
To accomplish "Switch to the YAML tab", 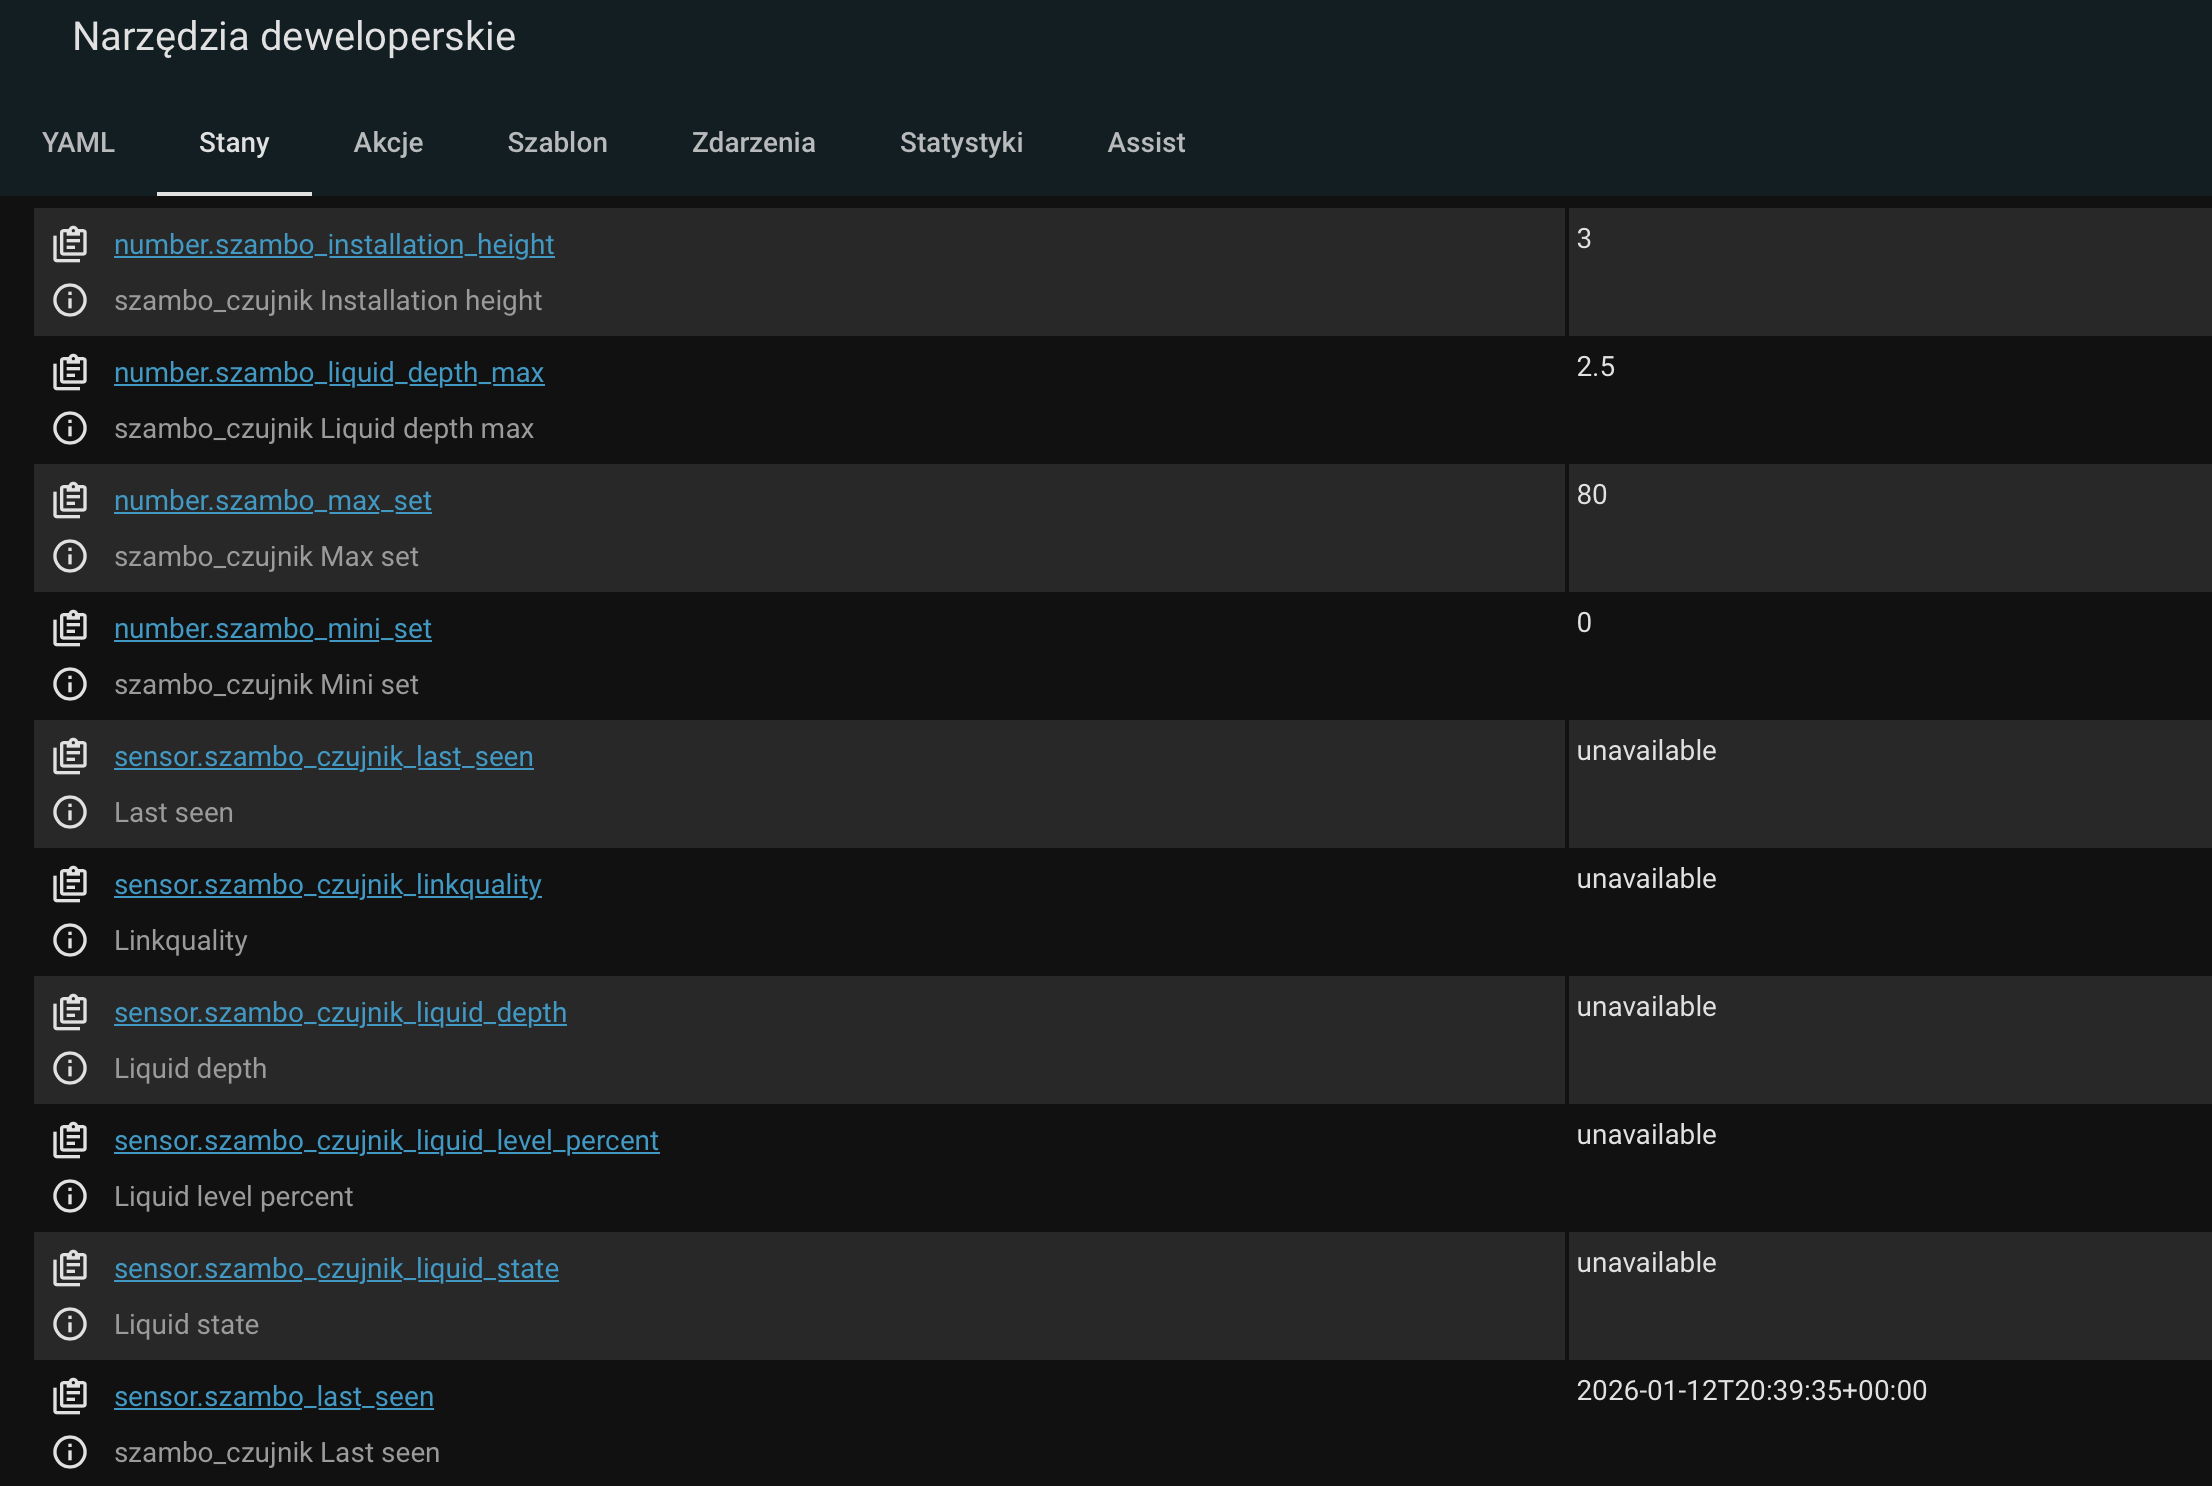I will pyautogui.click(x=78, y=143).
